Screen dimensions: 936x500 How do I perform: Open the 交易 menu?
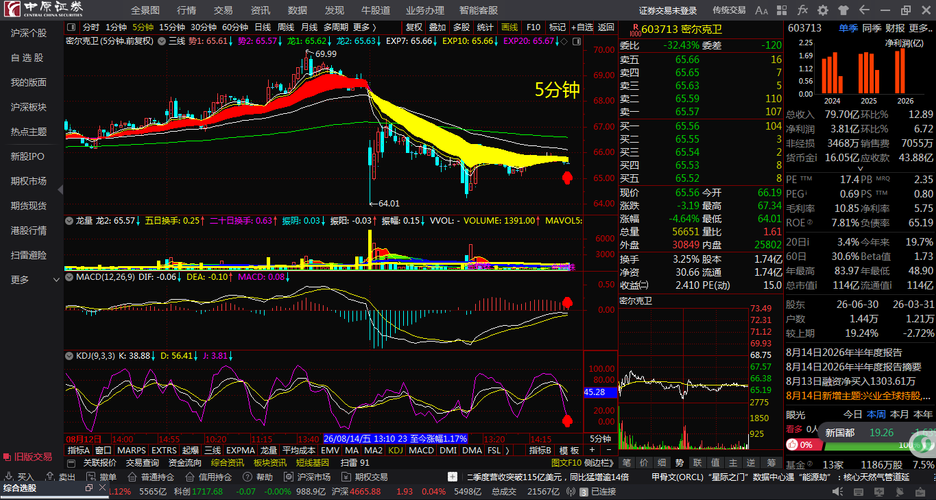pos(223,10)
